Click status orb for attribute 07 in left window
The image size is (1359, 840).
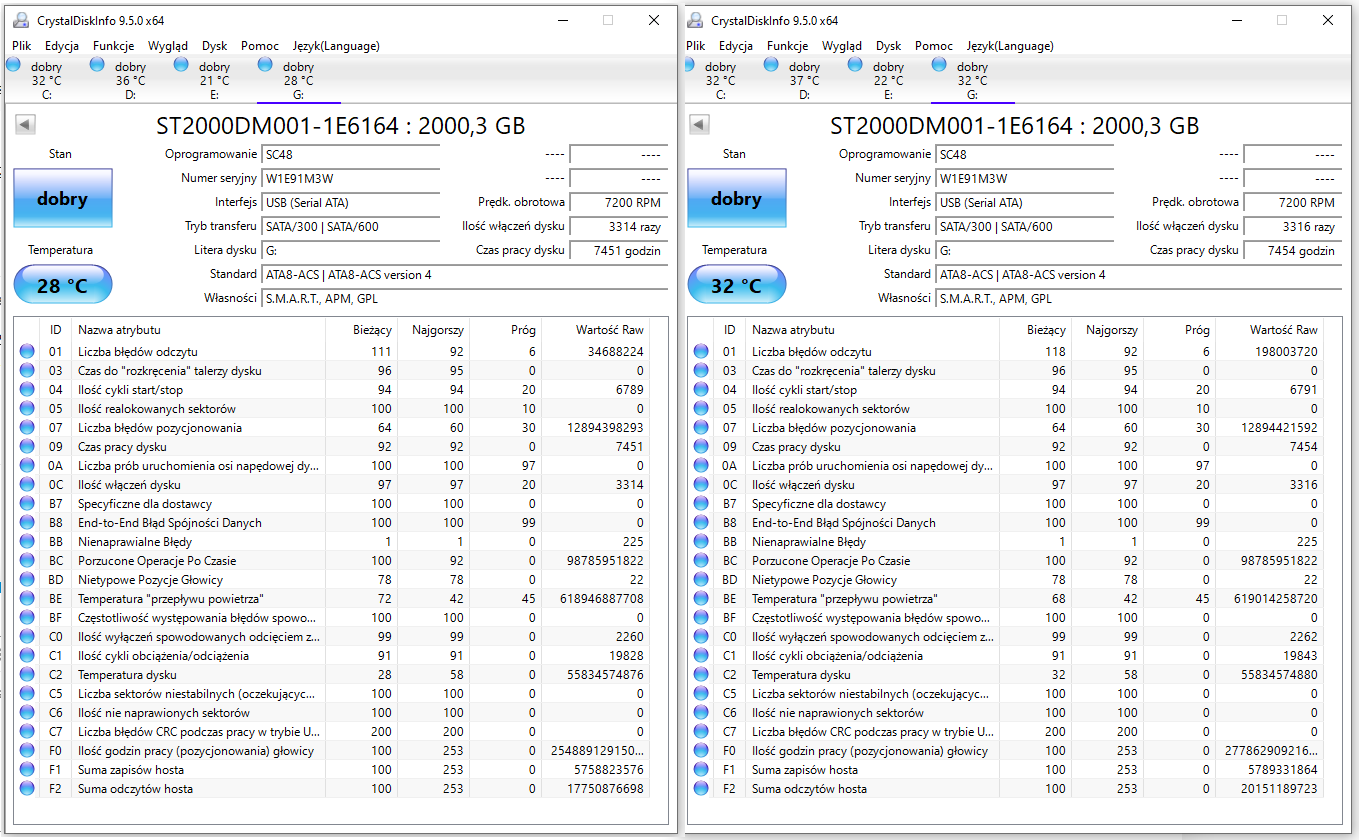click(x=26, y=428)
